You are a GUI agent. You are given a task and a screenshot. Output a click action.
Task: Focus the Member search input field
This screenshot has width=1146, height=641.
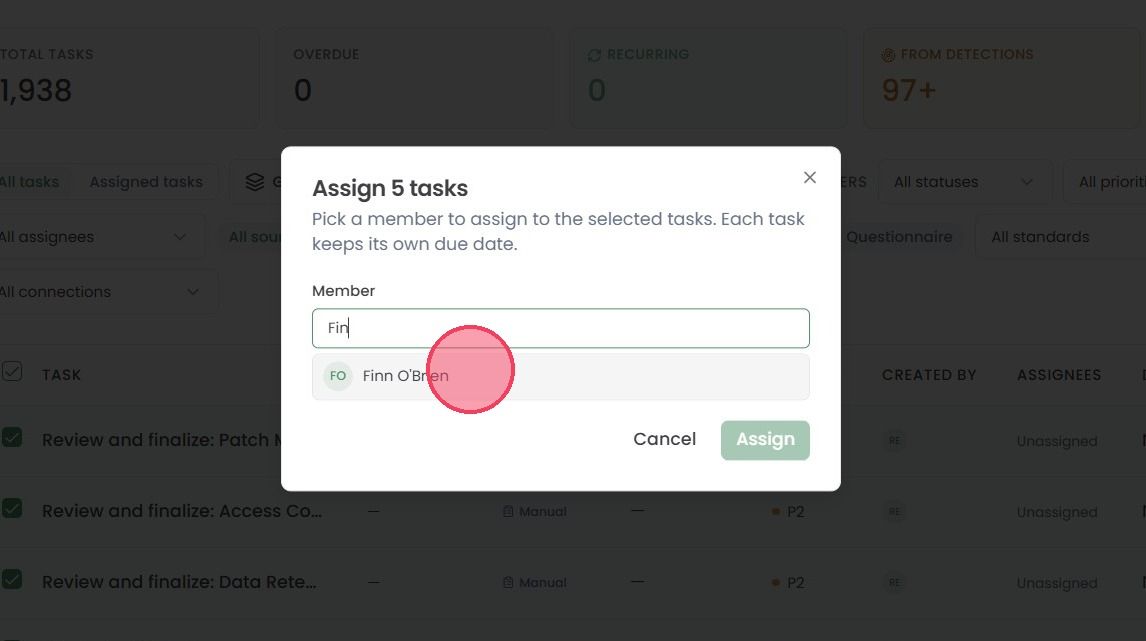(x=561, y=328)
